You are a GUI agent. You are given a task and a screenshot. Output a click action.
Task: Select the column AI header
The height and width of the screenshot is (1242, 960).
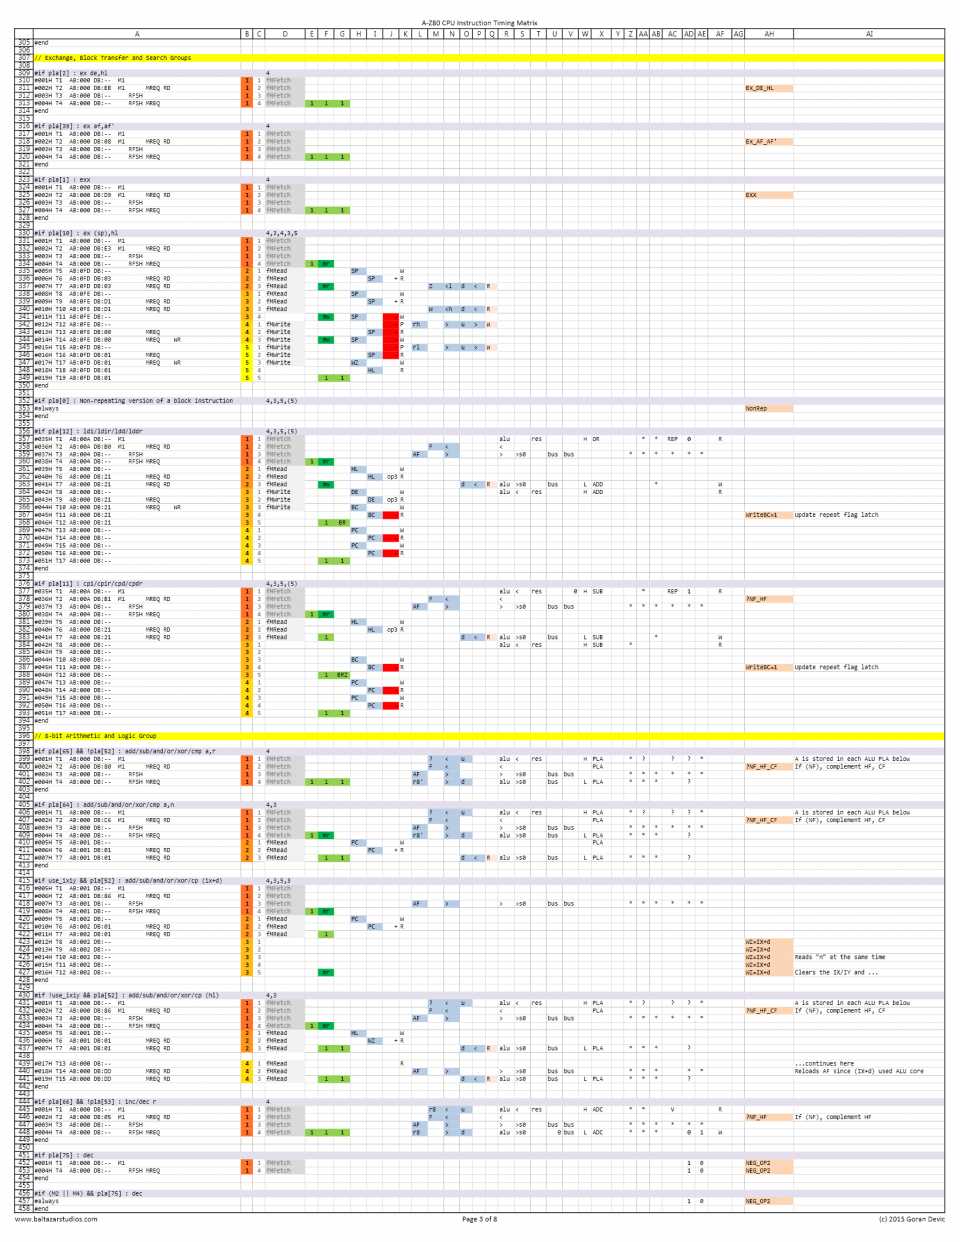tap(868, 34)
